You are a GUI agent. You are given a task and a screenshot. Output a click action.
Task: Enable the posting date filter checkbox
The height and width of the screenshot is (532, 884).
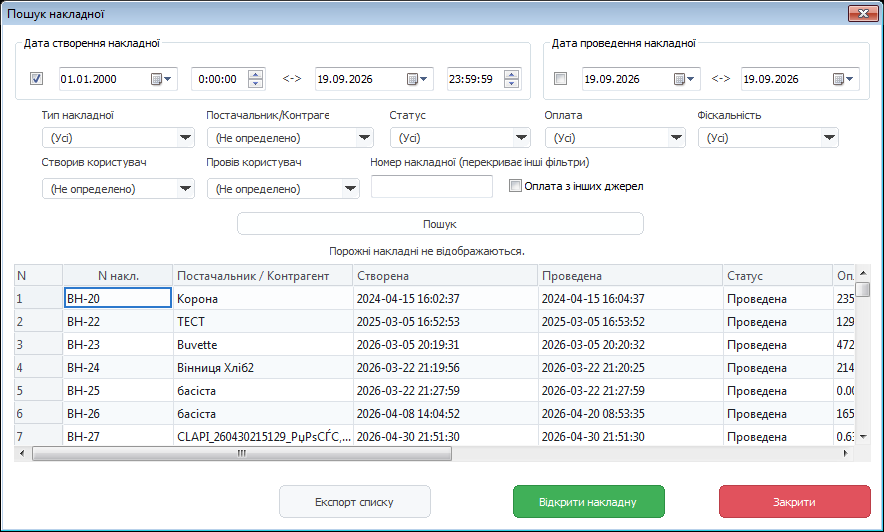[x=560, y=78]
